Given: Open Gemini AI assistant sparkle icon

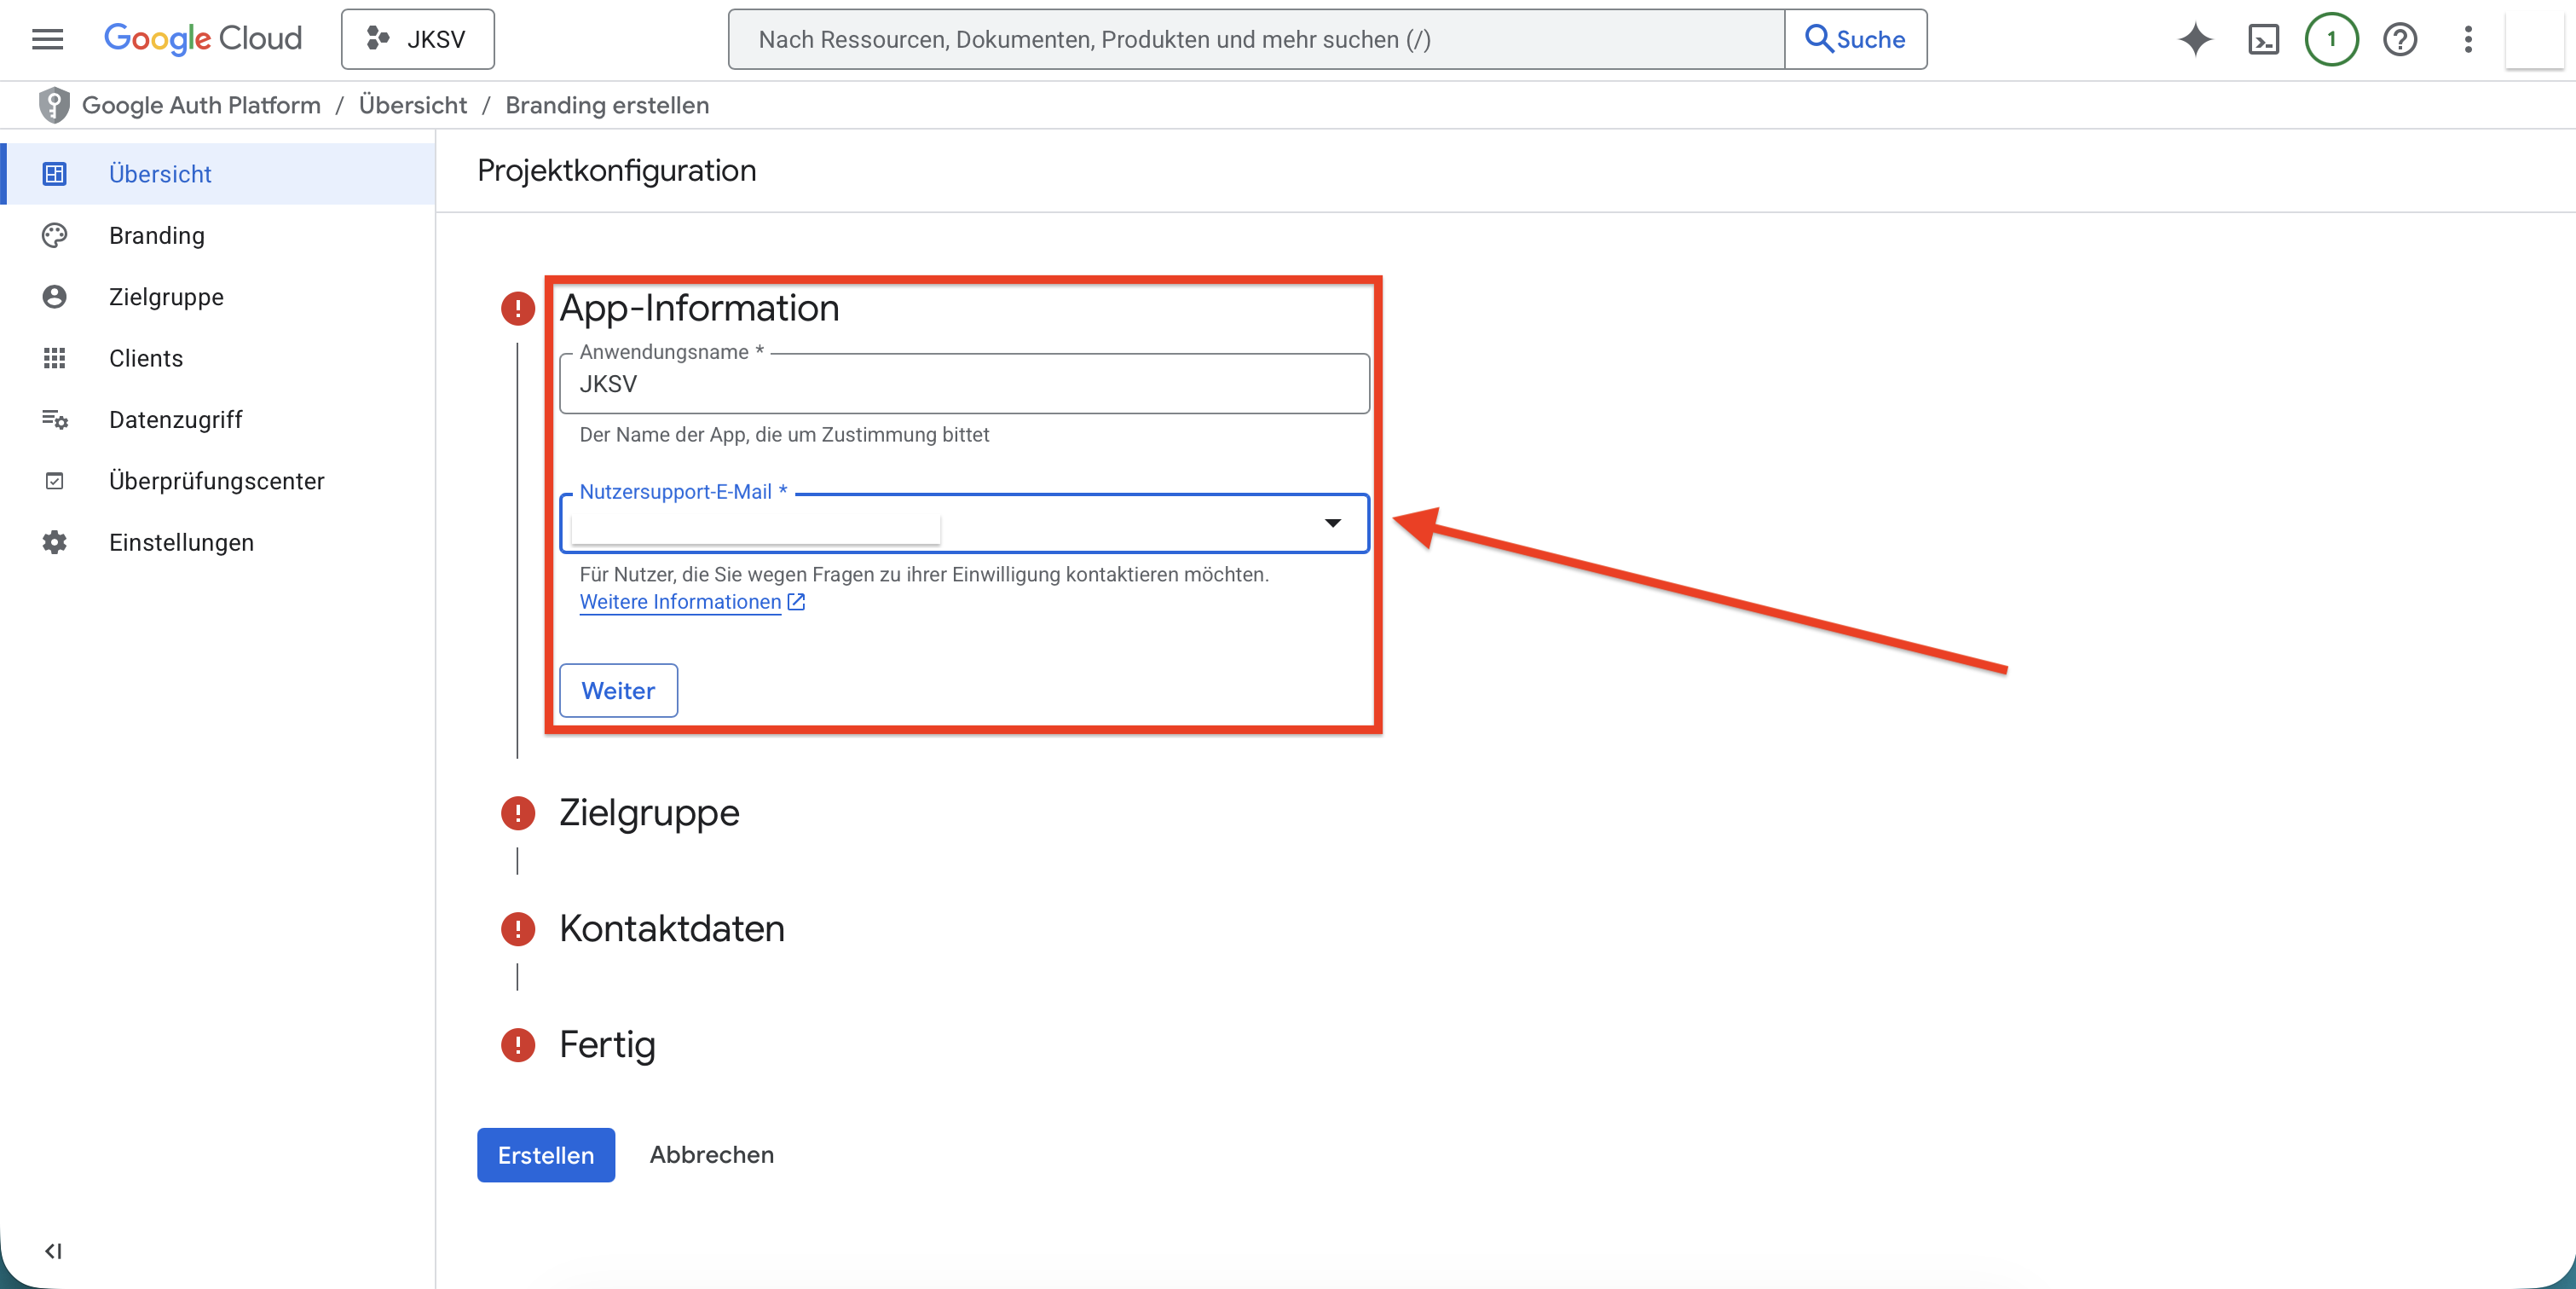Looking at the screenshot, I should coord(2195,39).
